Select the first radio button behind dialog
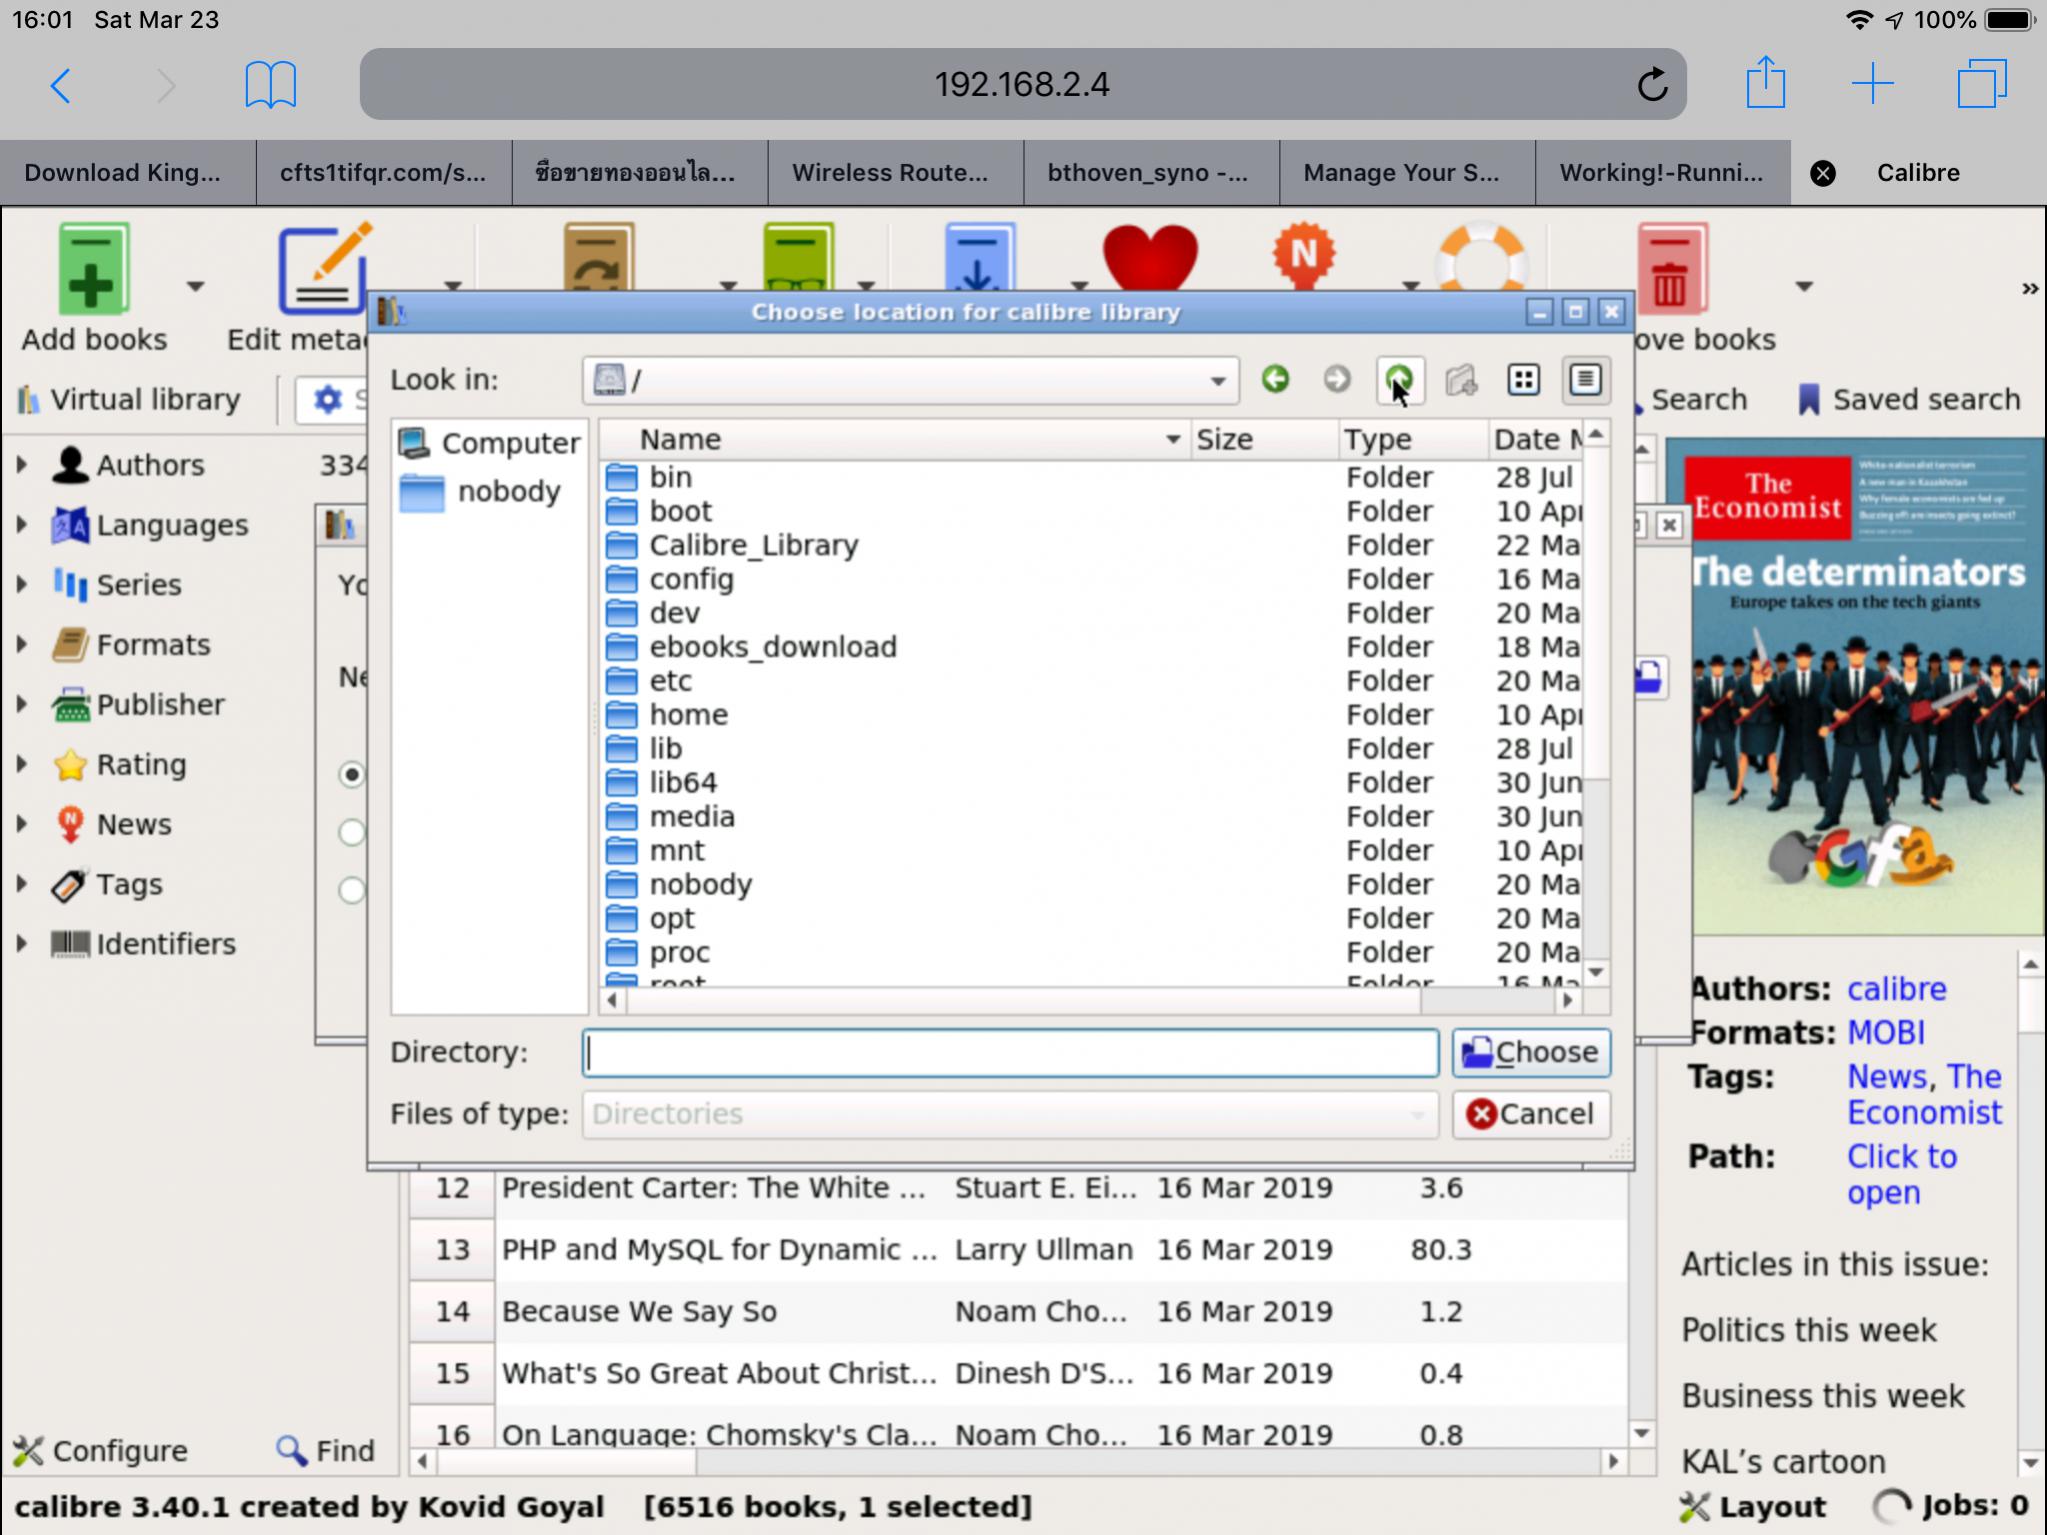Screen dimensions: 2047x1535 (352, 774)
